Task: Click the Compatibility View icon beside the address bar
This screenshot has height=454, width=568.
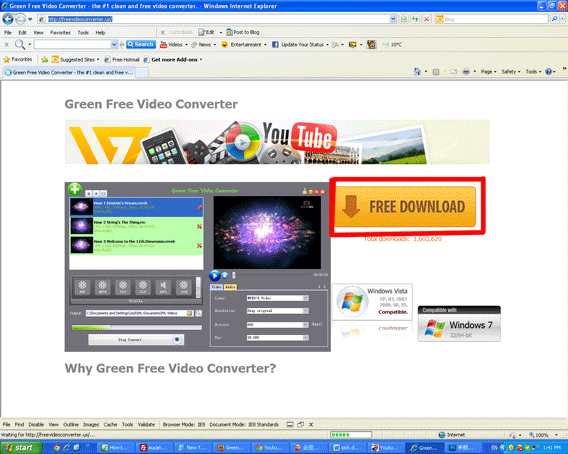Action: point(404,19)
